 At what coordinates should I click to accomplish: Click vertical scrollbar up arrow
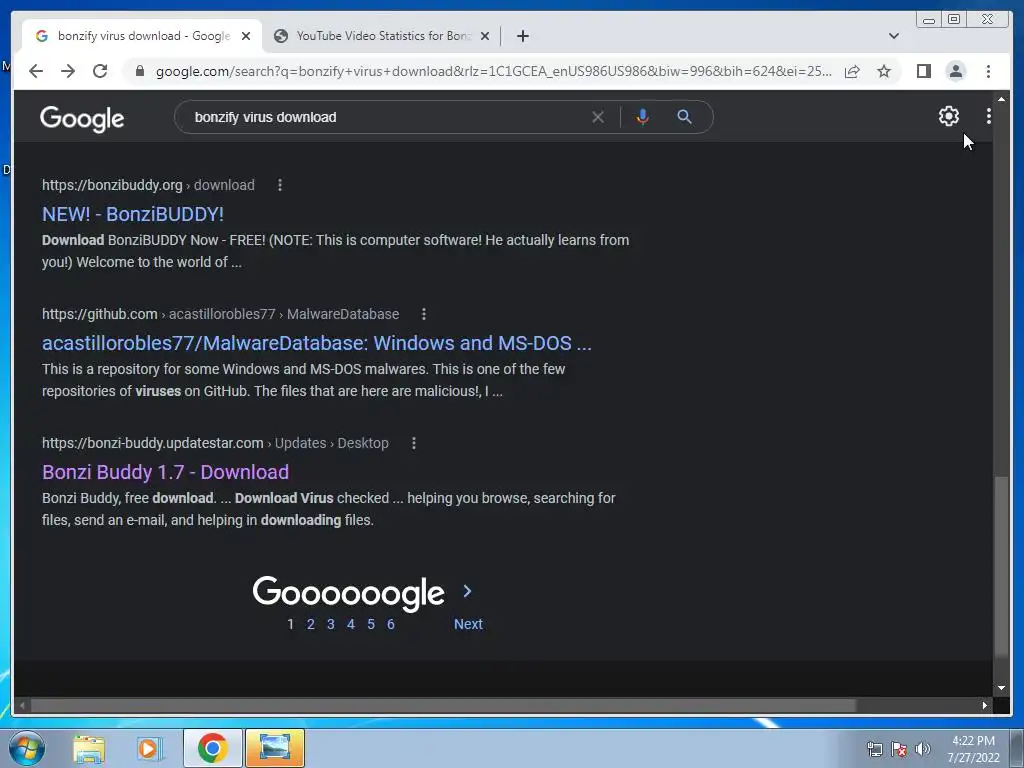click(x=1001, y=99)
